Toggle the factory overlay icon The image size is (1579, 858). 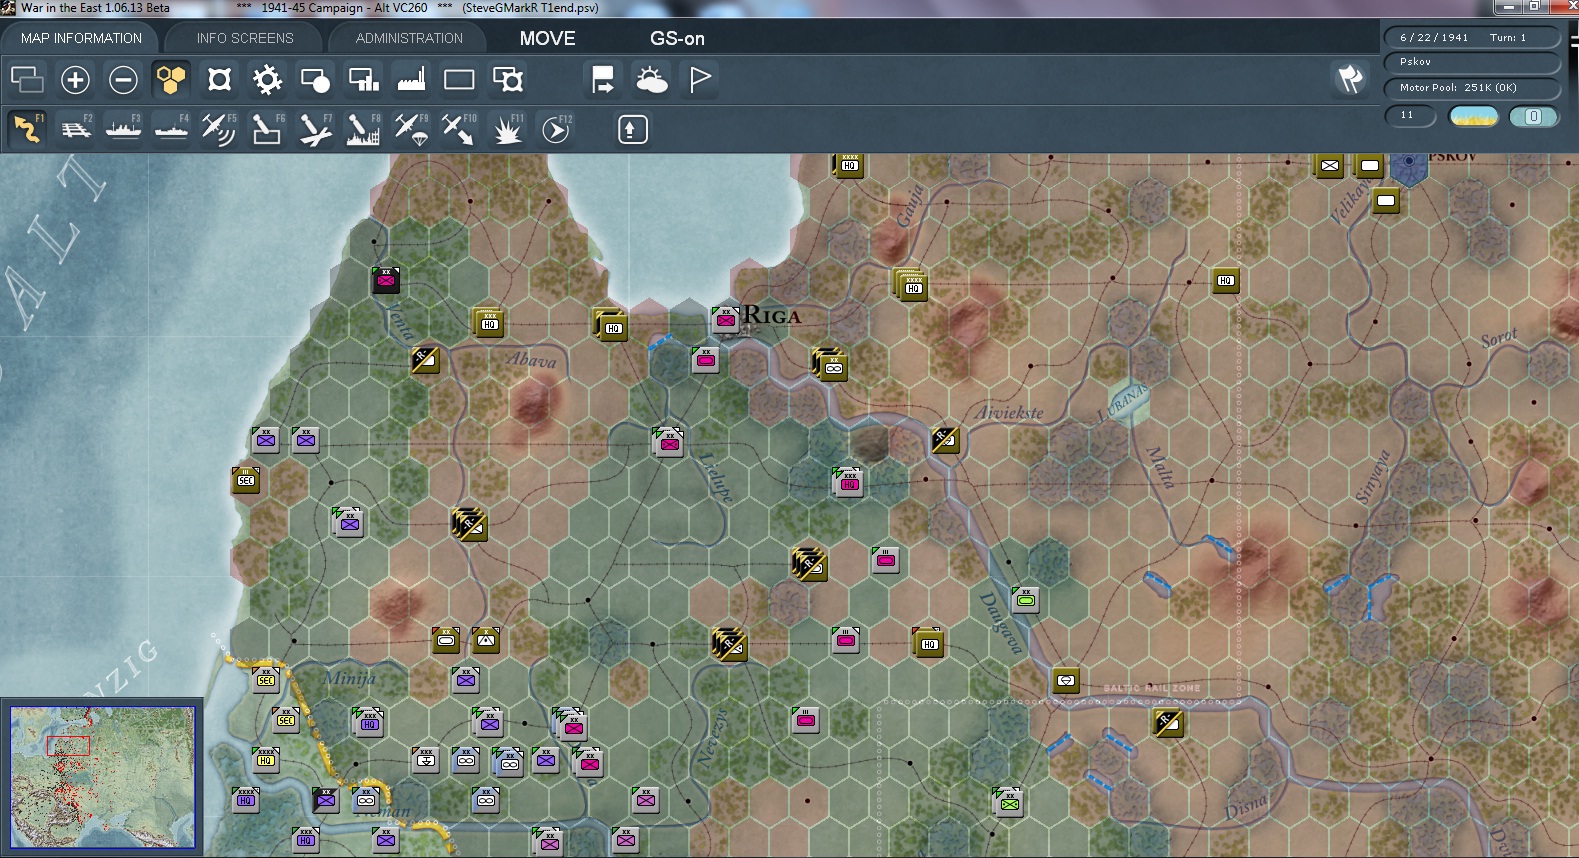411,79
